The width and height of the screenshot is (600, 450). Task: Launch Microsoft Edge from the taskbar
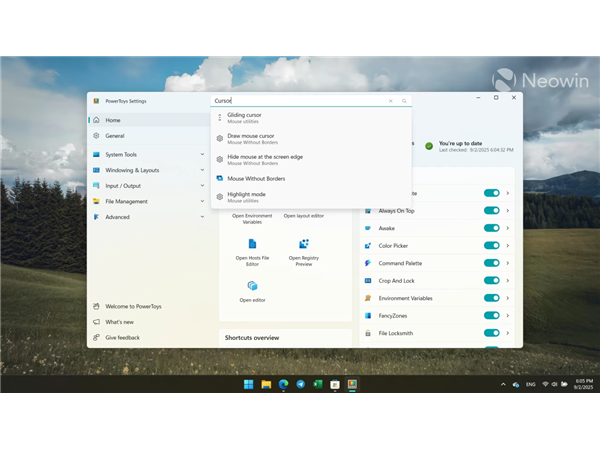pos(284,384)
